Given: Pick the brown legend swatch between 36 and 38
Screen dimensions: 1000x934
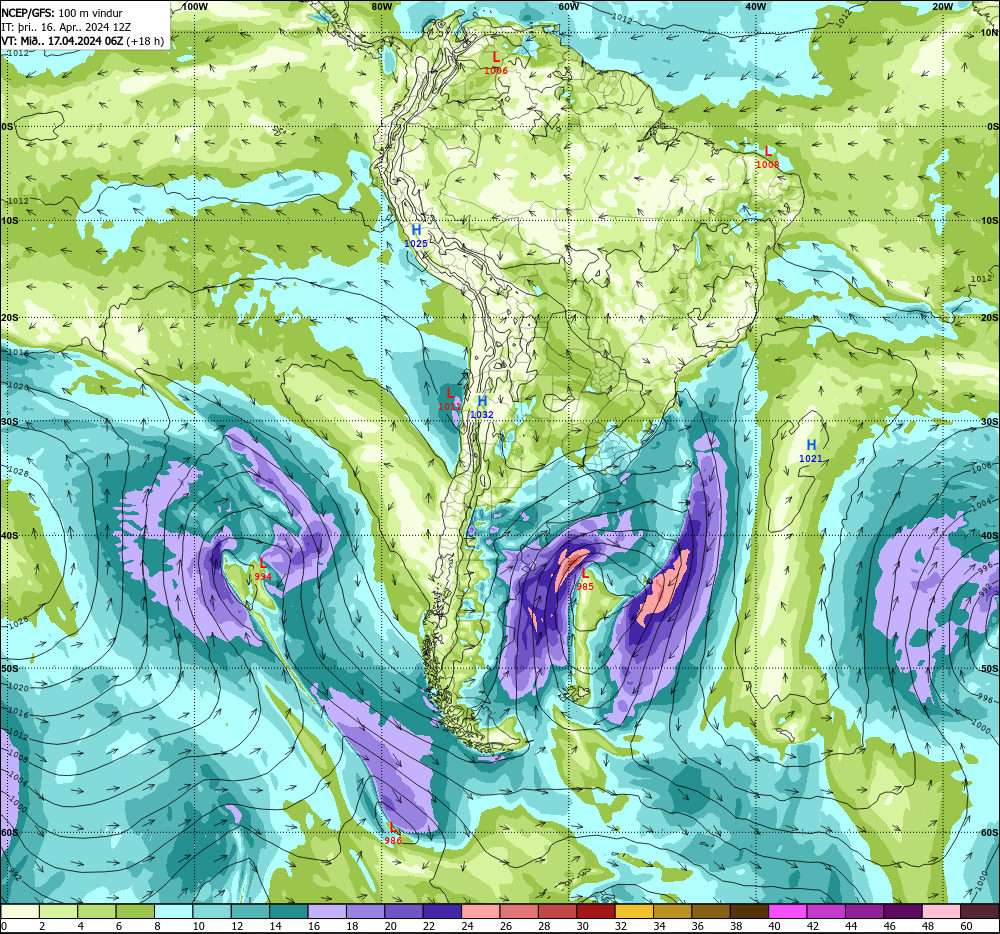Looking at the screenshot, I should pos(710,912).
